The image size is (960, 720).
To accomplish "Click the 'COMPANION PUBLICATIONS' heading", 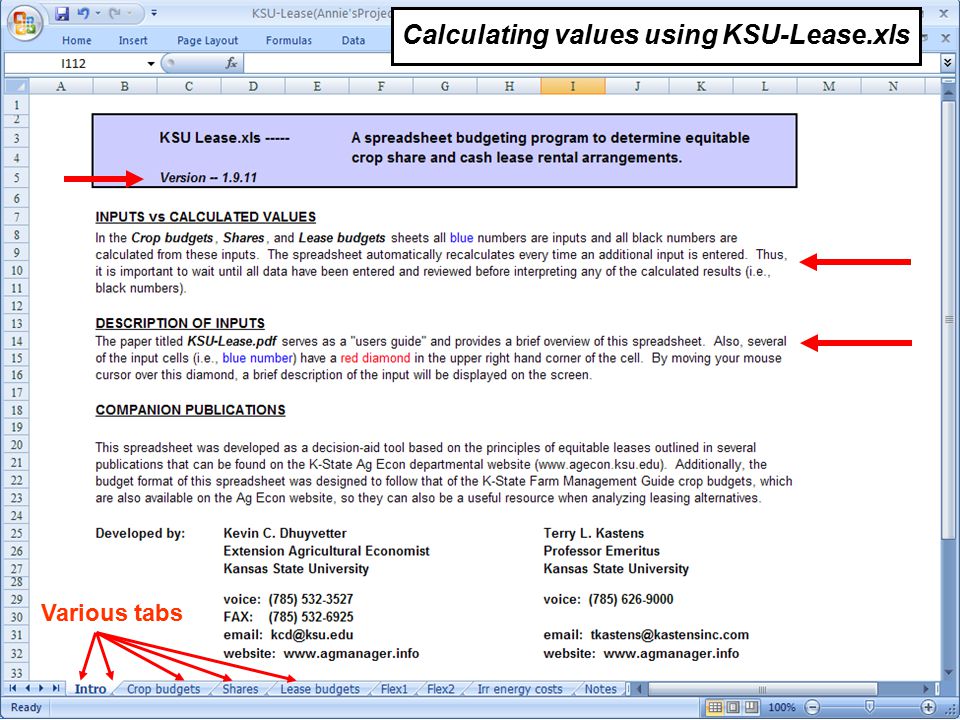I will (190, 410).
